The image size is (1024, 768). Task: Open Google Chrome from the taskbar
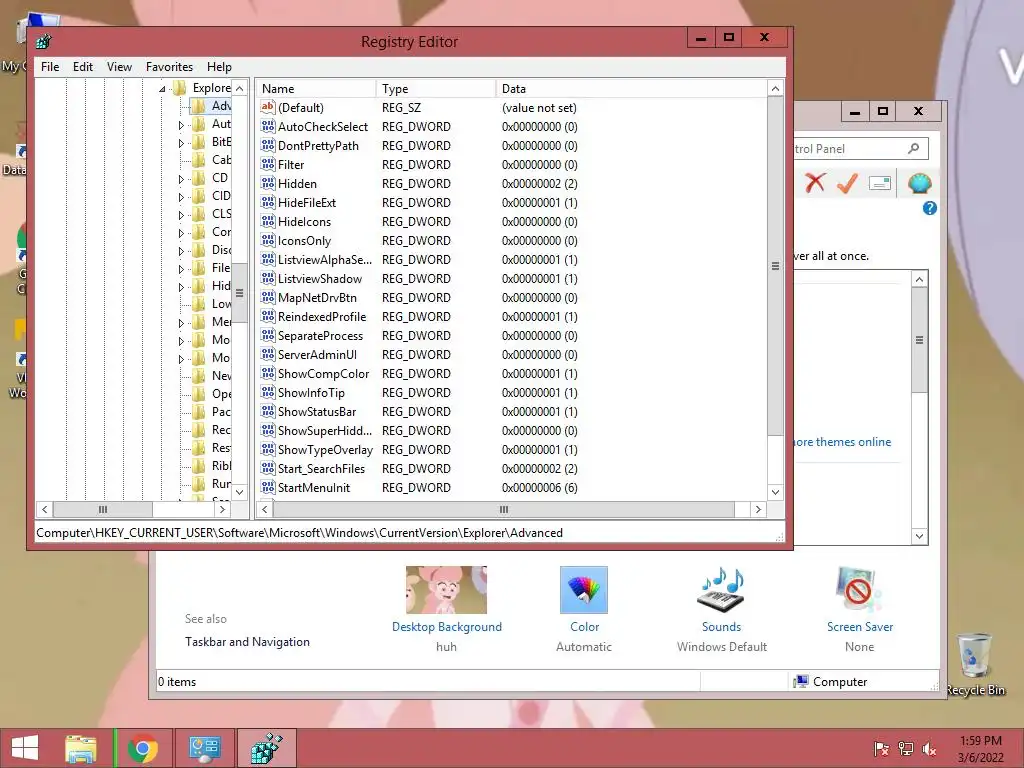click(x=142, y=748)
